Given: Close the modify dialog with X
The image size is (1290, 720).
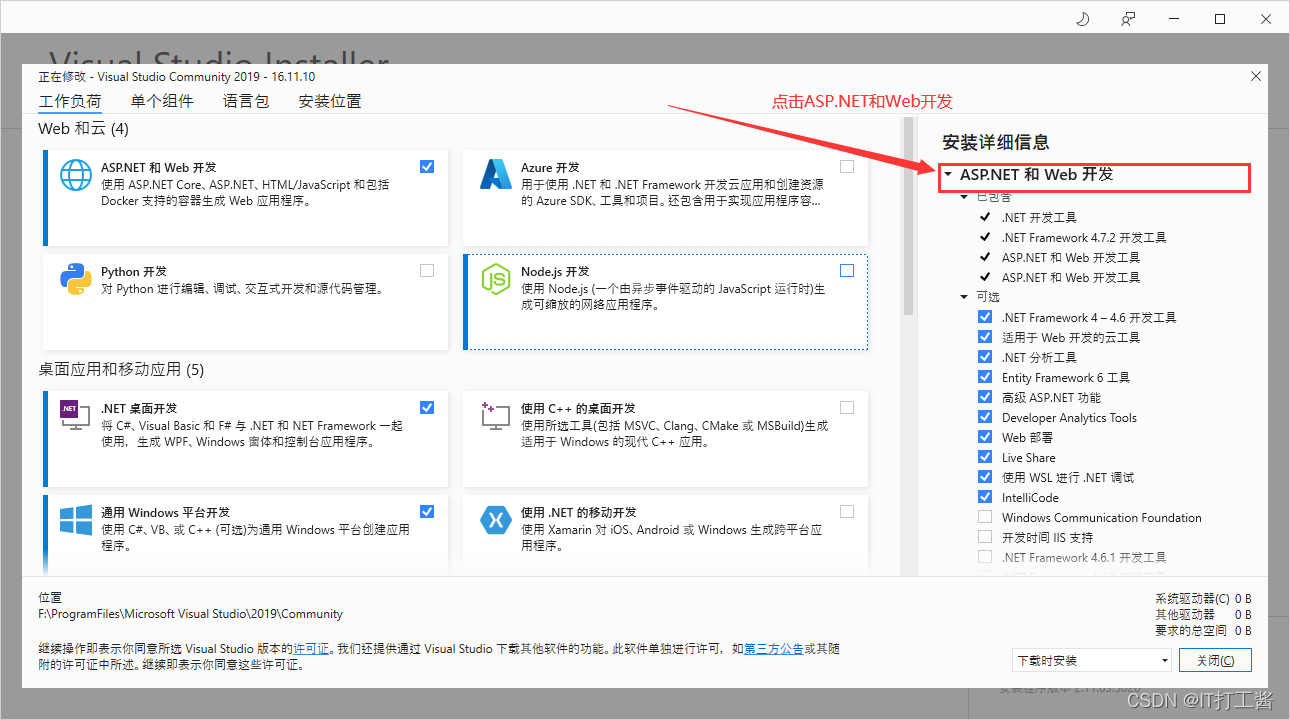Looking at the screenshot, I should 1256,76.
